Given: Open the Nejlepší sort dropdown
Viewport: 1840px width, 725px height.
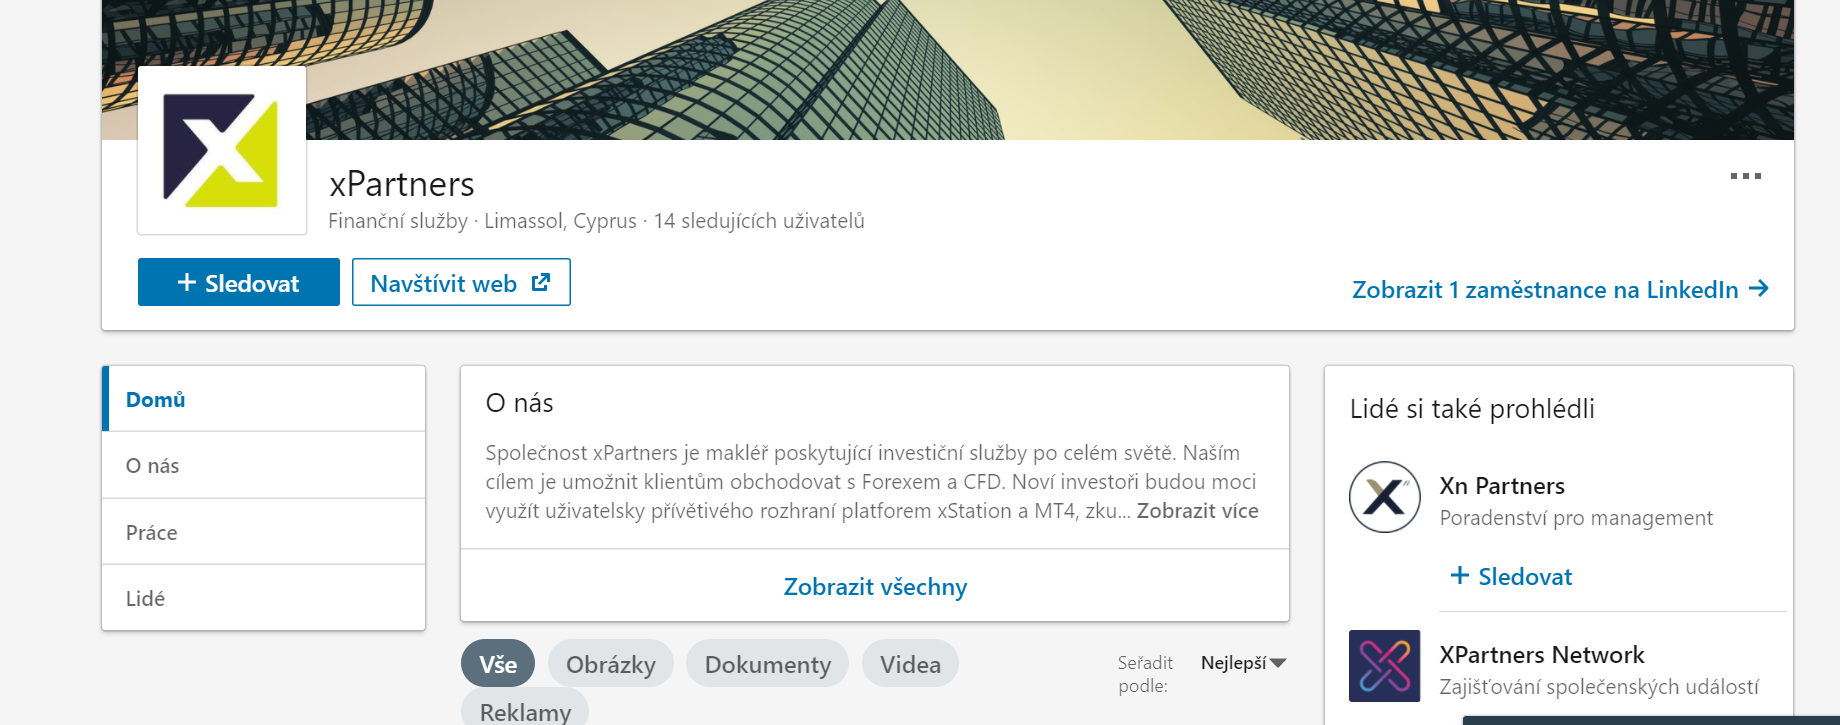Looking at the screenshot, I should point(1243,663).
